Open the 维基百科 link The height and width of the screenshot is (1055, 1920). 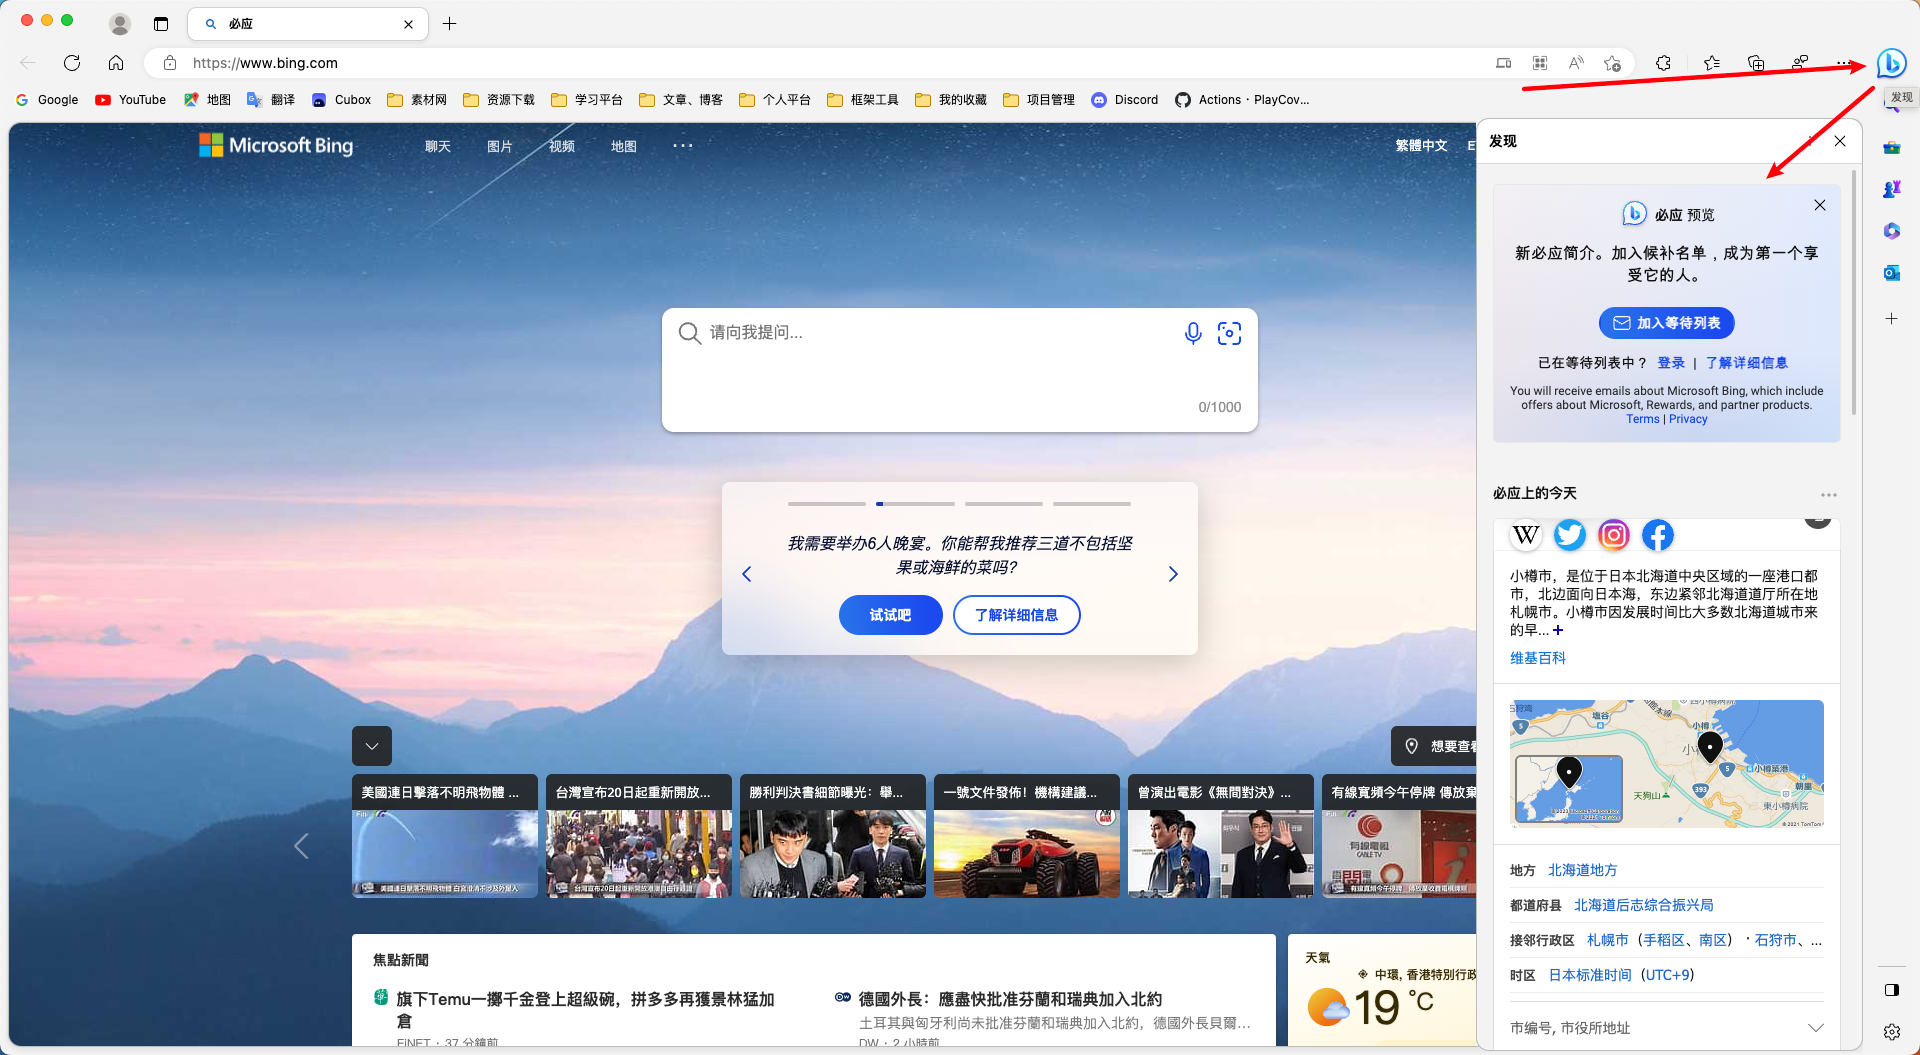[1538, 658]
